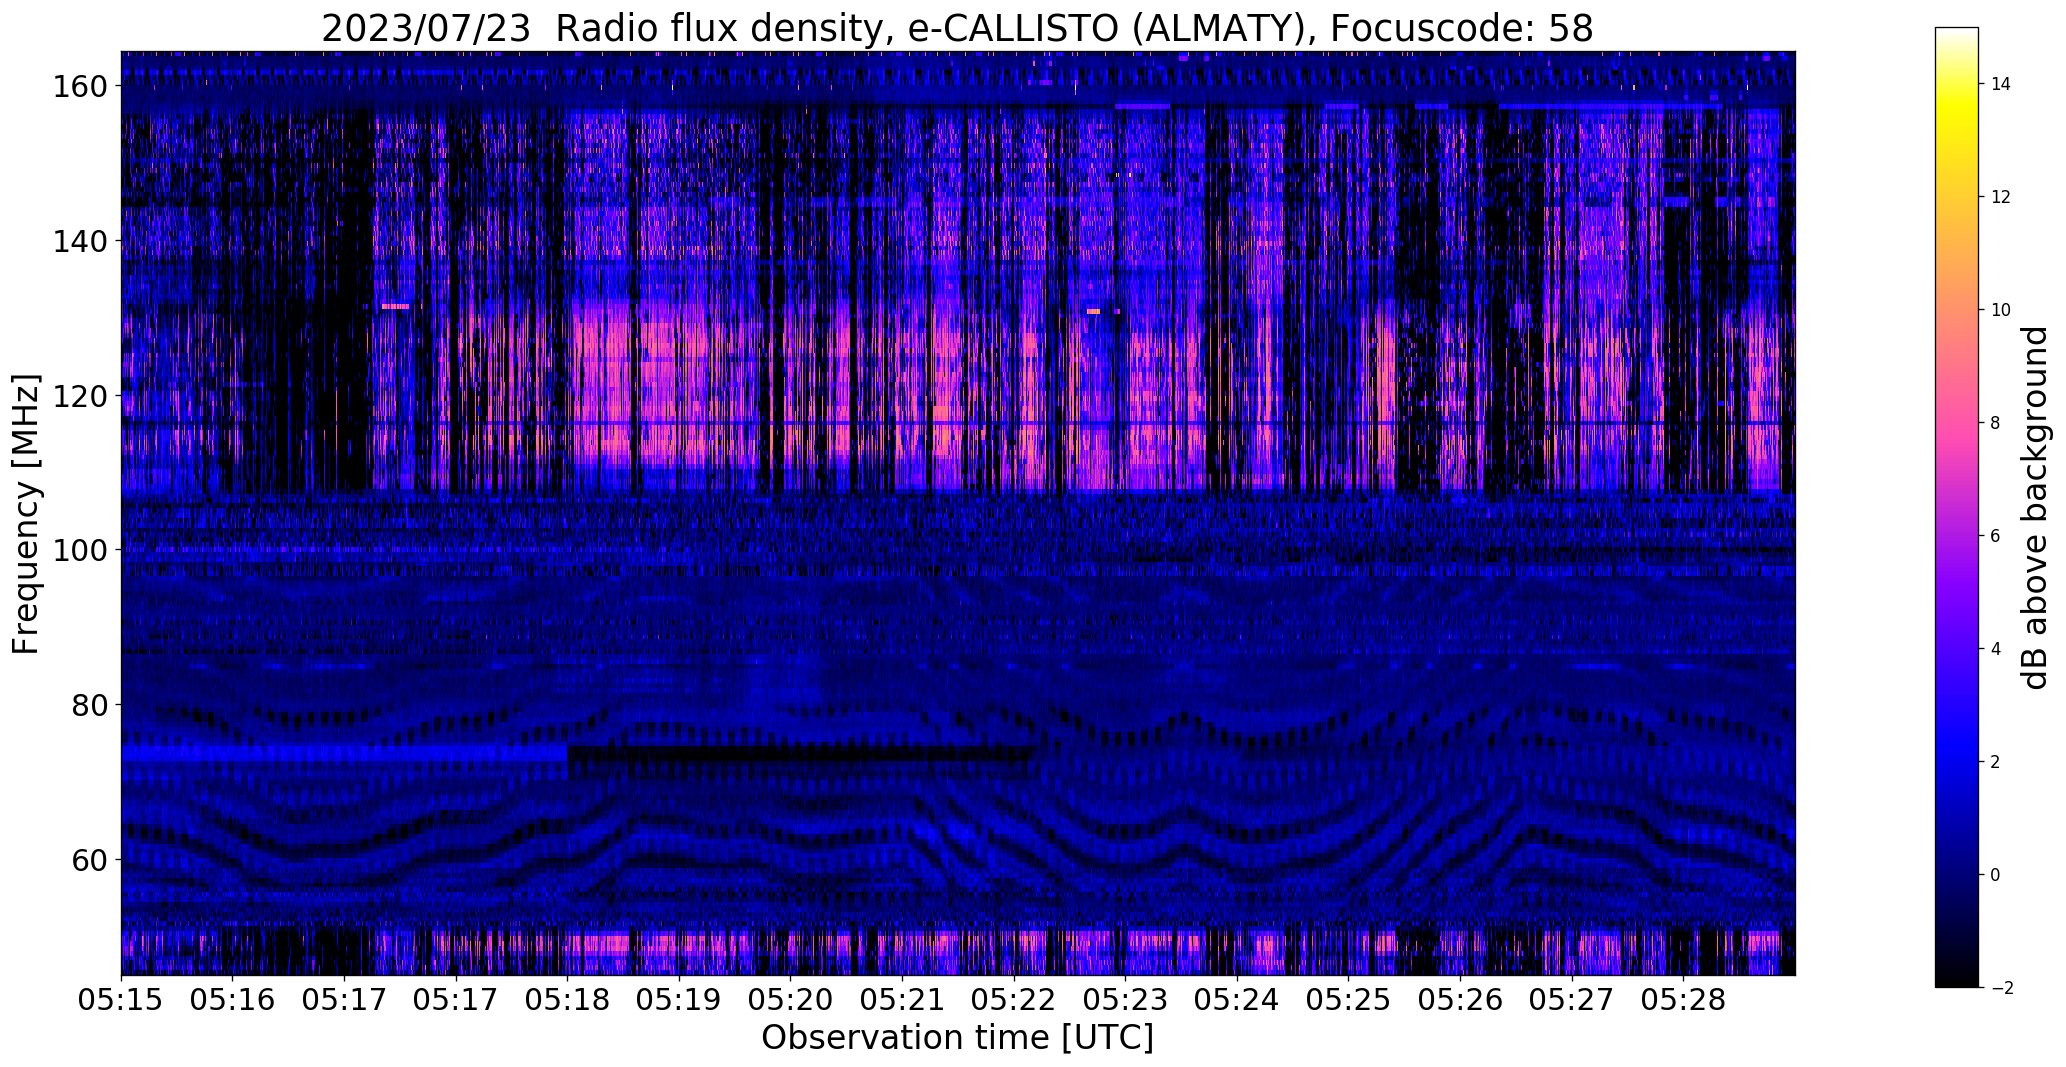Click the 05:28 time tick label
The image size is (2066, 1067).
[1683, 1000]
